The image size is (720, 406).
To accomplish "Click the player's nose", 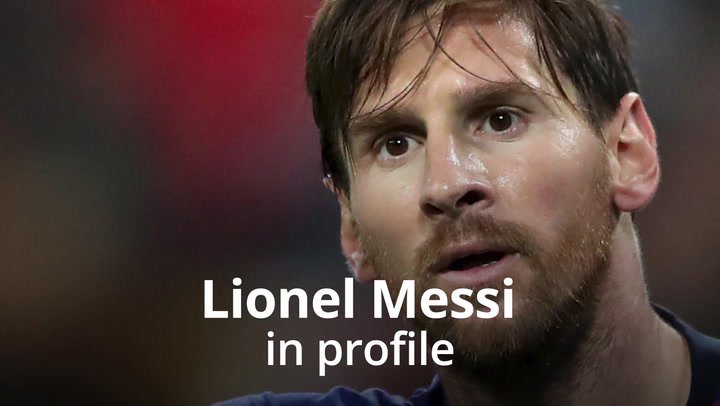I will tap(452, 188).
